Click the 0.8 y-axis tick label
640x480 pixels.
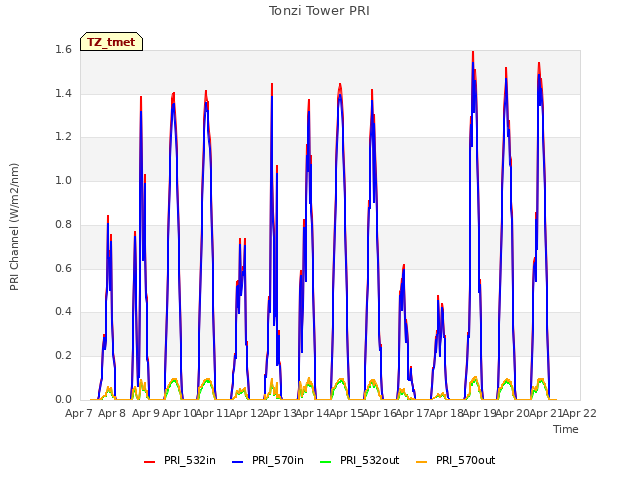coord(63,224)
